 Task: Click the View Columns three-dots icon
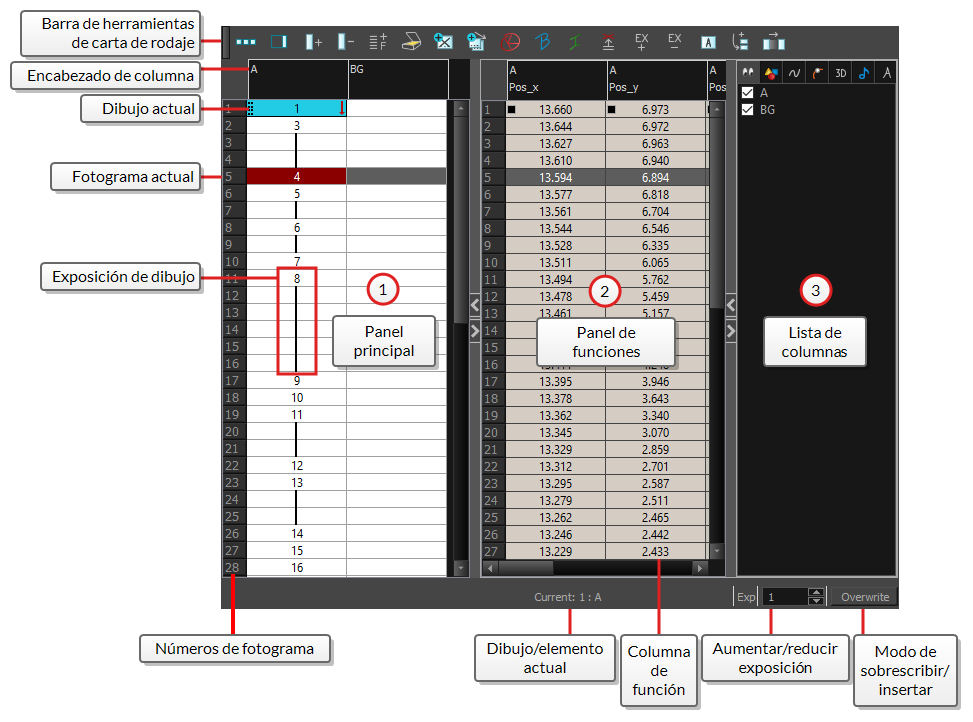point(246,42)
